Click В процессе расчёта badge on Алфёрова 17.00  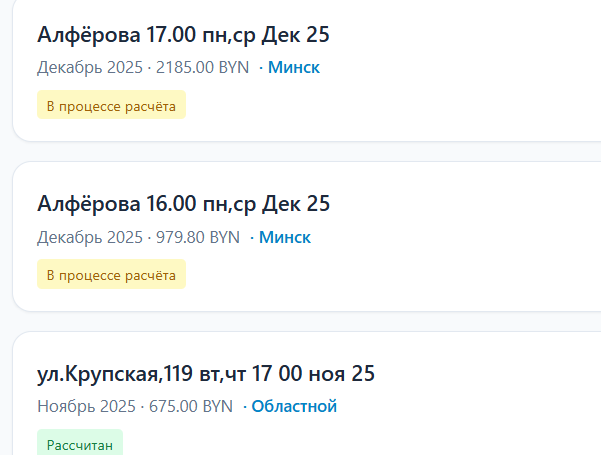click(x=111, y=105)
